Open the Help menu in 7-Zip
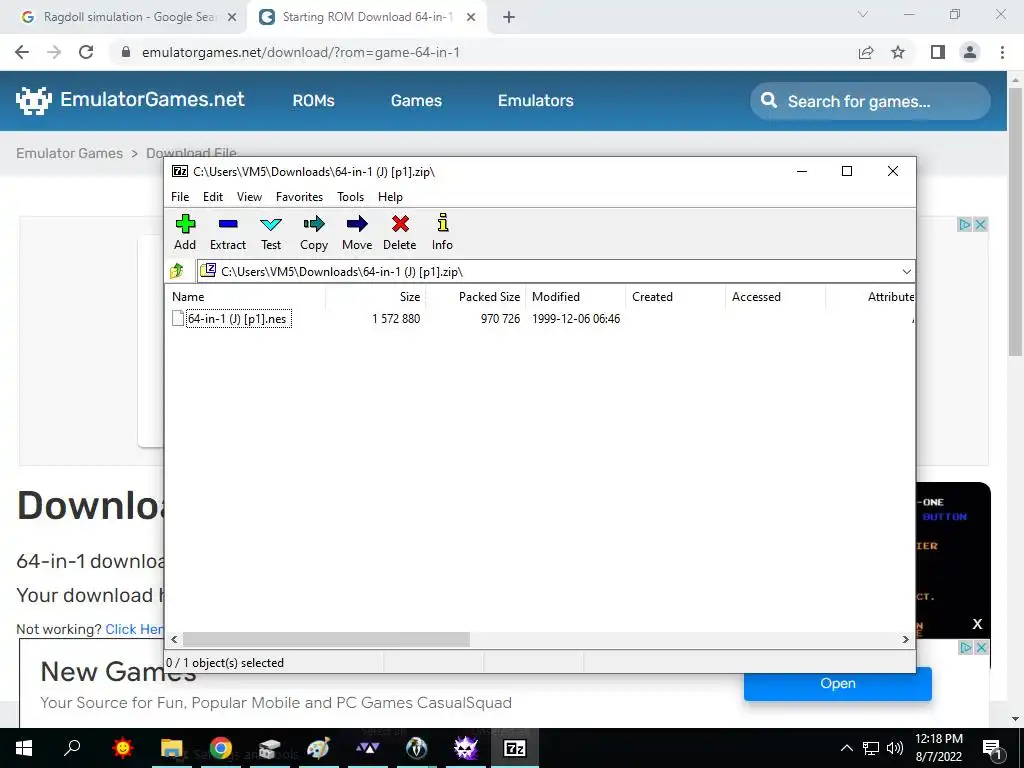The image size is (1024, 768). click(x=391, y=197)
